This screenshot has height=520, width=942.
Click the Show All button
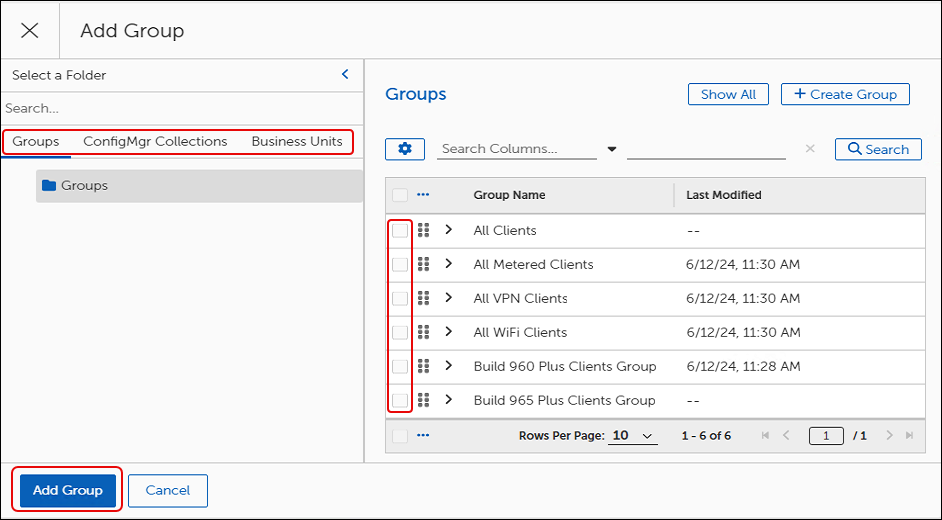[728, 94]
